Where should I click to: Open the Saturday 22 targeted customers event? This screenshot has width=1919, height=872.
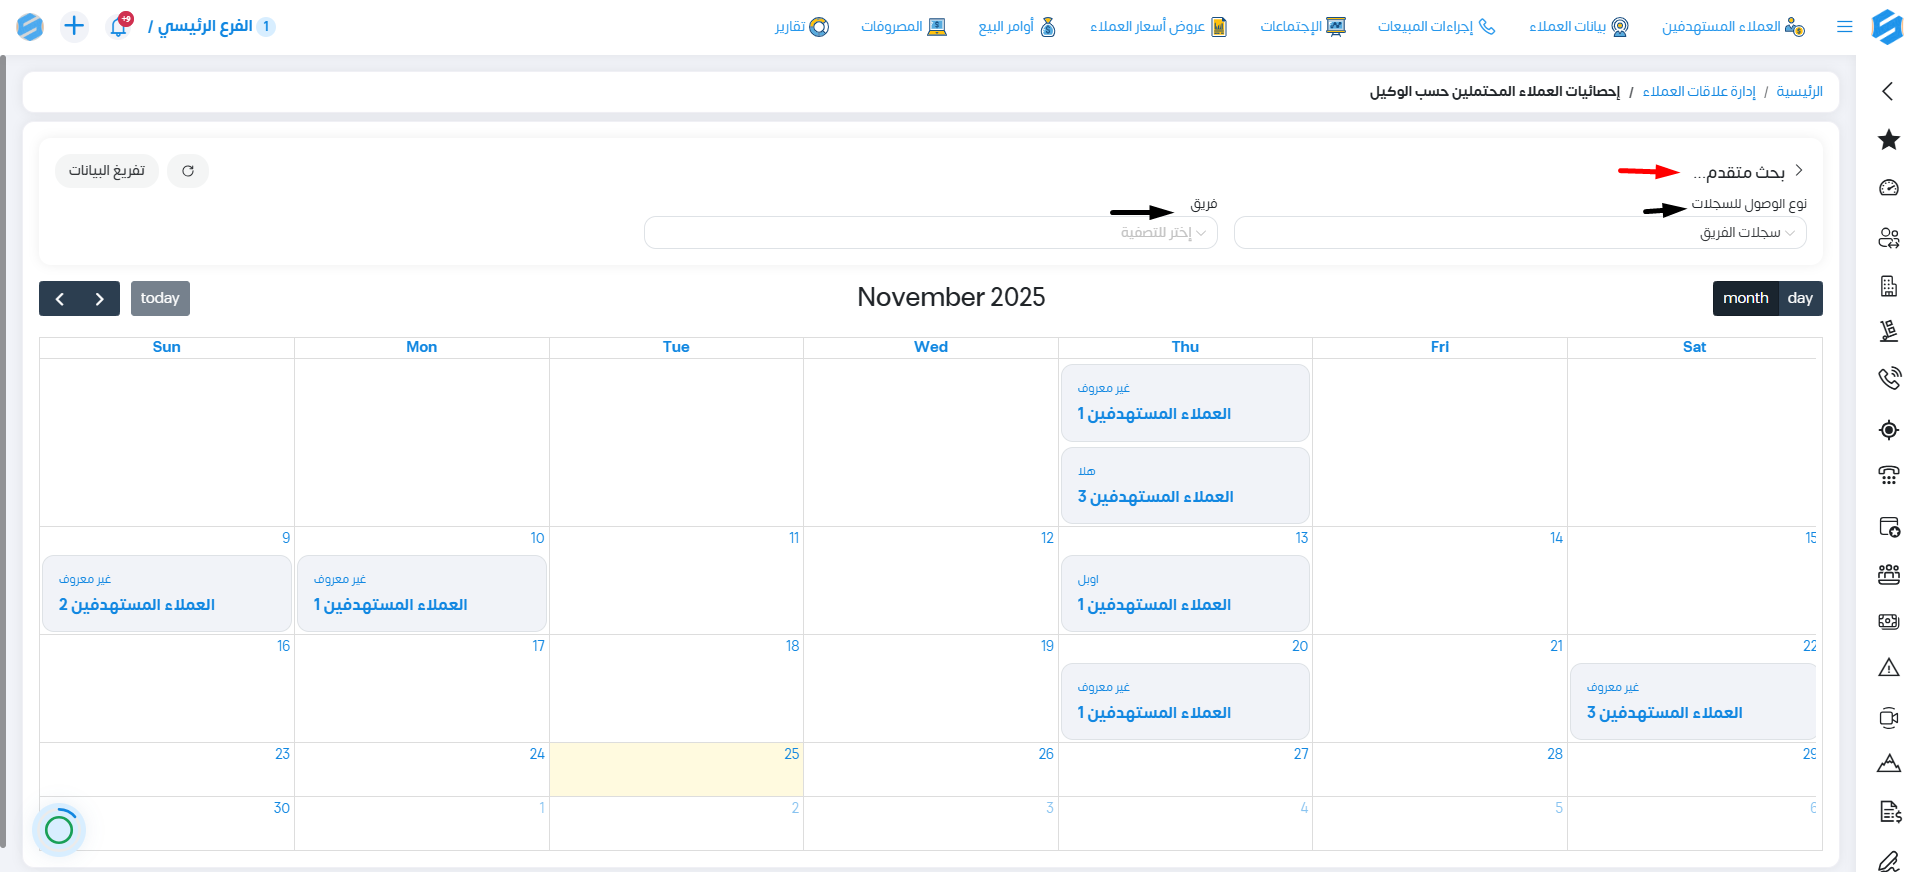(1692, 701)
